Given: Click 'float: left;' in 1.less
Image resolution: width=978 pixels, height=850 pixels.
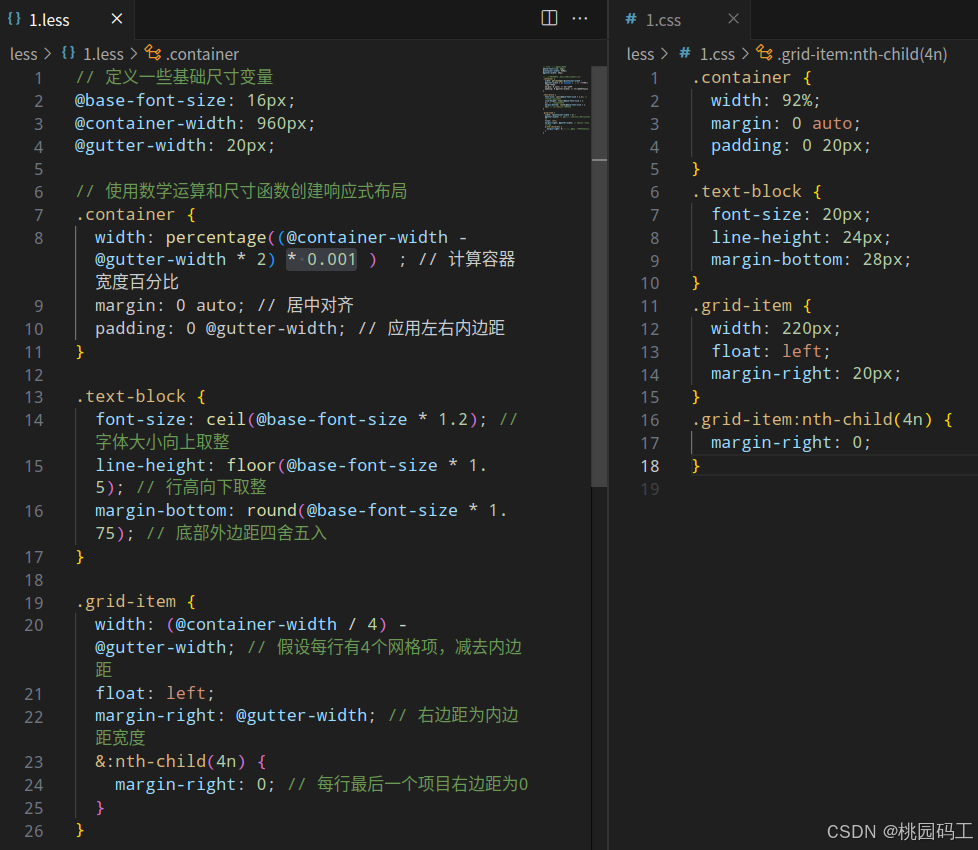Looking at the screenshot, I should pyautogui.click(x=155, y=693).
